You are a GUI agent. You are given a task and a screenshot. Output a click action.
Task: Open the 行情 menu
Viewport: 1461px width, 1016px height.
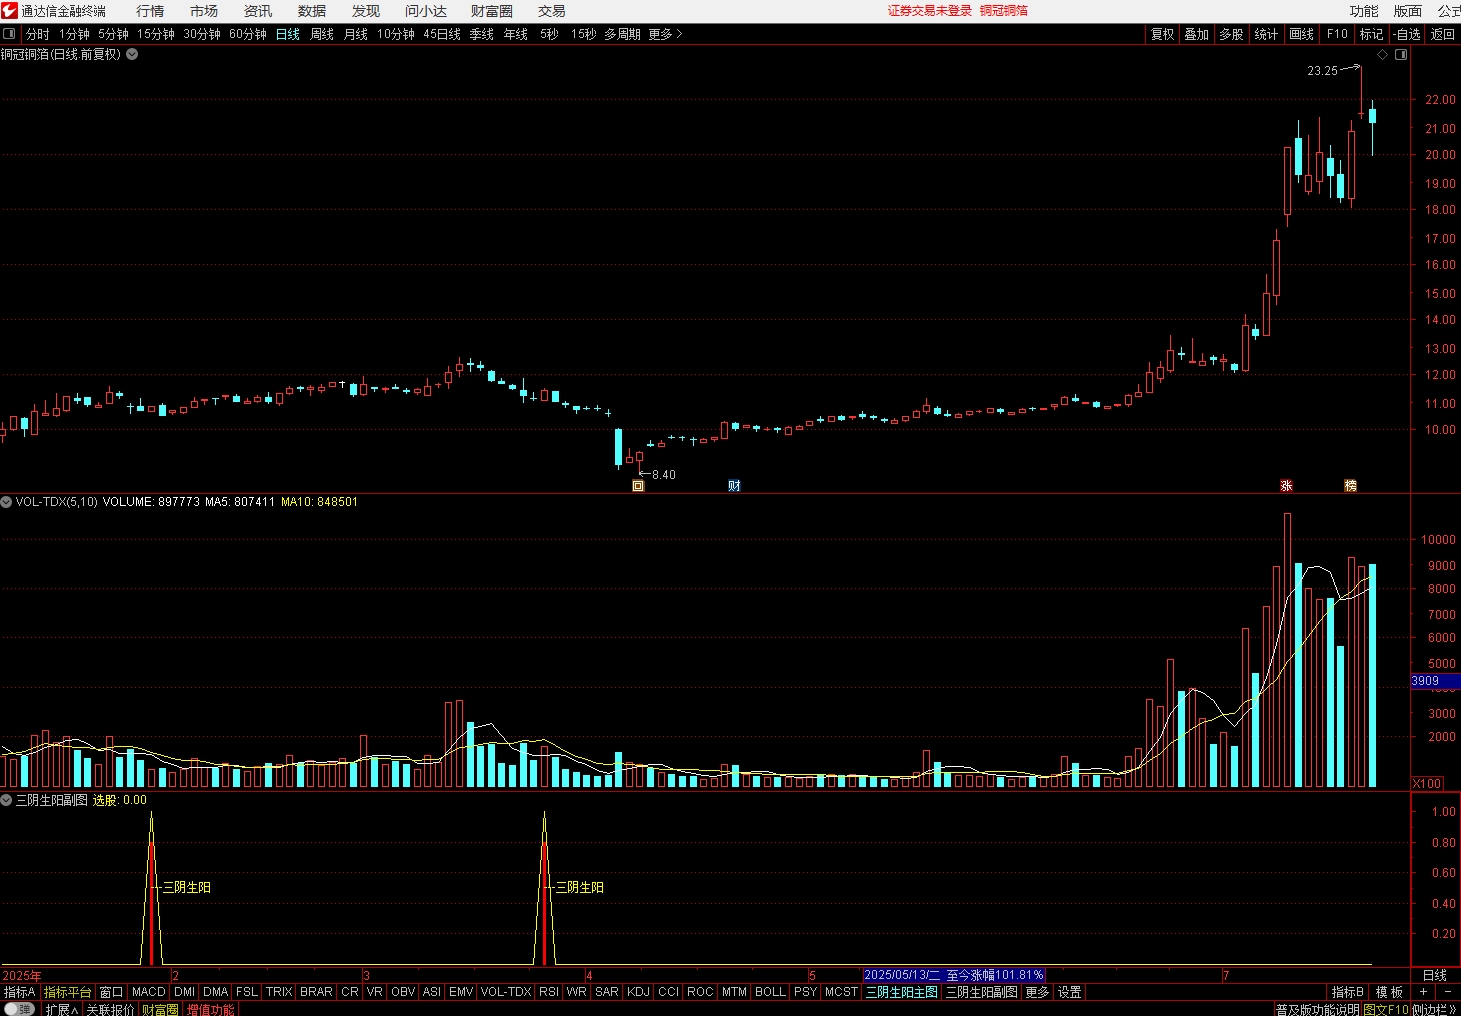[x=150, y=11]
